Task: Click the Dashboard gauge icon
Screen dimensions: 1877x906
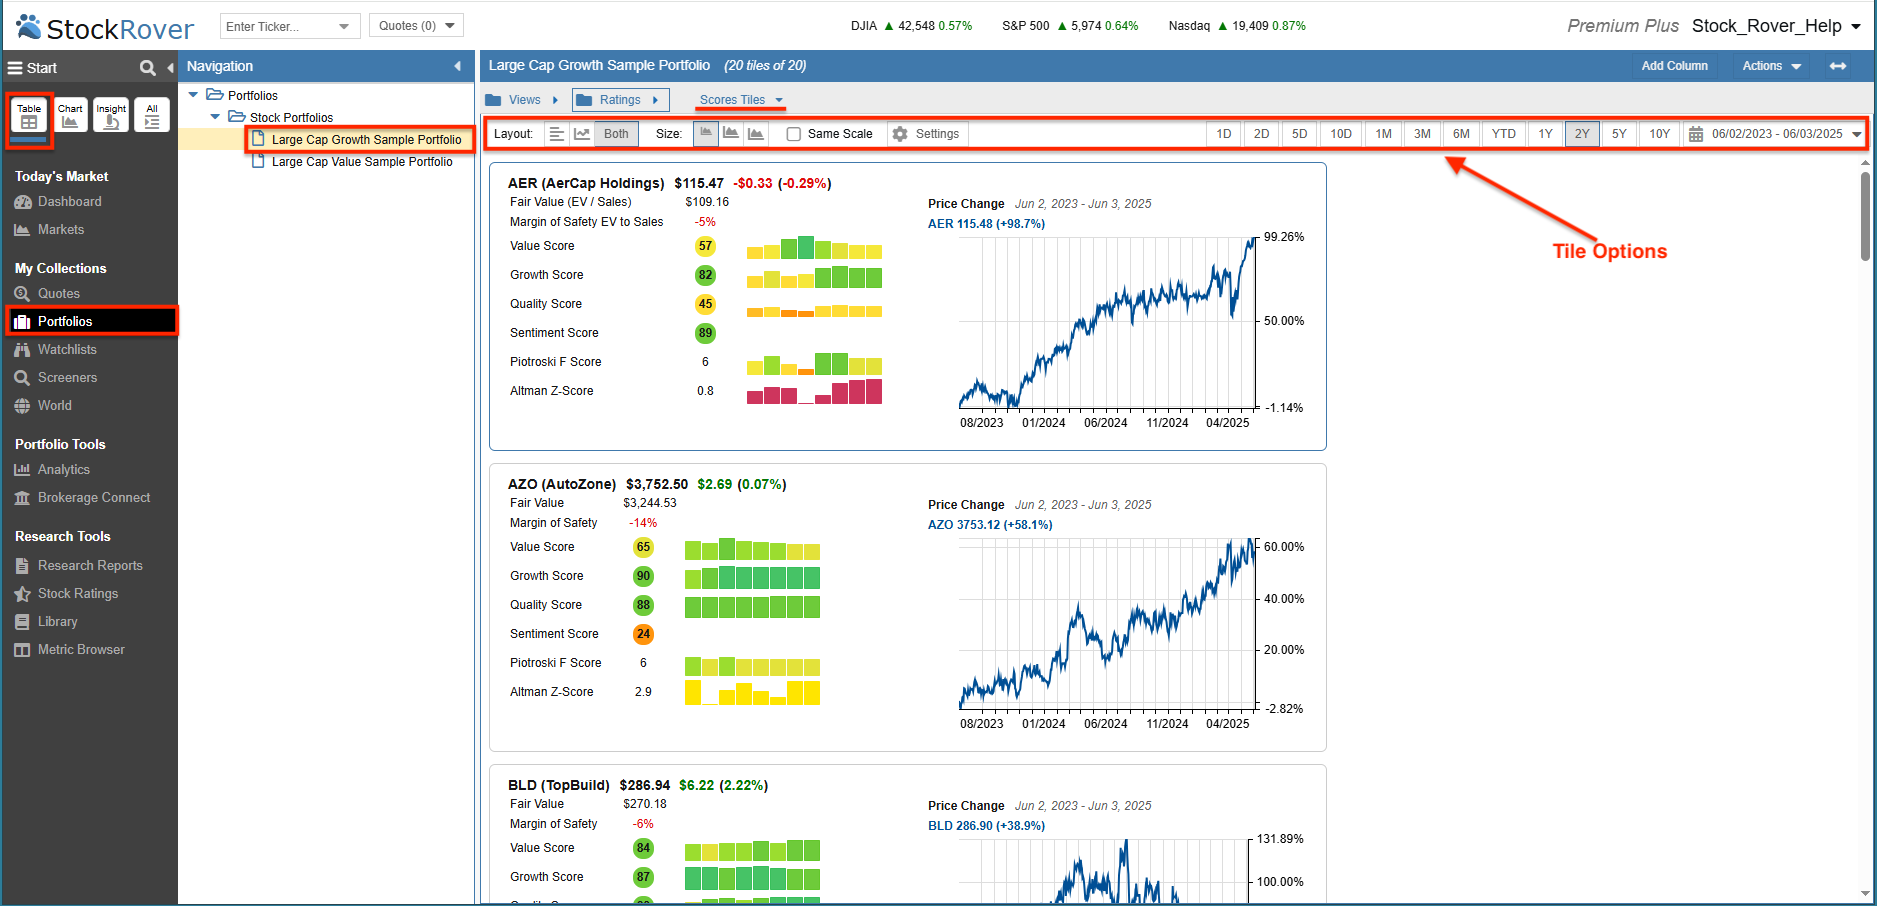Action: (22, 202)
